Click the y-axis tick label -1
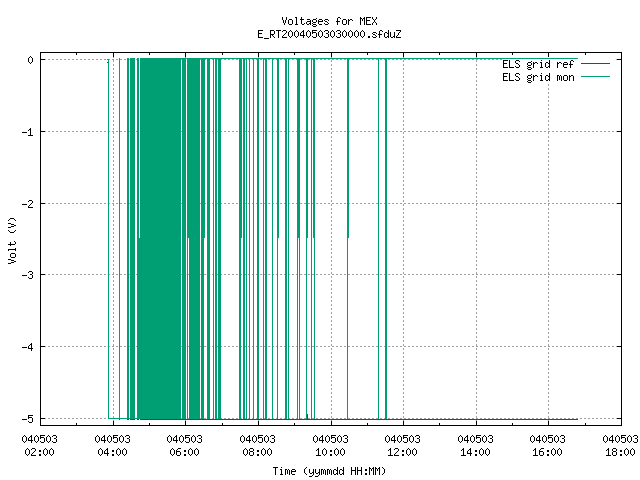The width and height of the screenshot is (640, 480). [x=28, y=132]
